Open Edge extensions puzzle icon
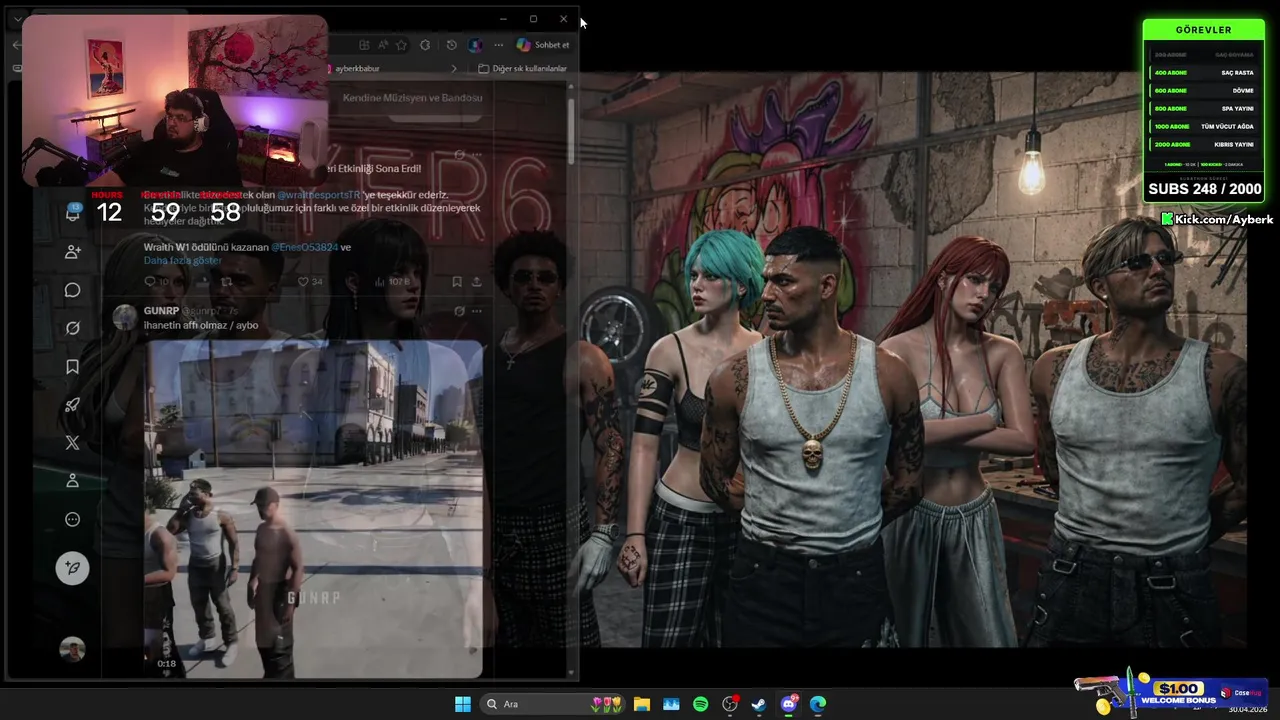1280x720 pixels. (x=425, y=45)
